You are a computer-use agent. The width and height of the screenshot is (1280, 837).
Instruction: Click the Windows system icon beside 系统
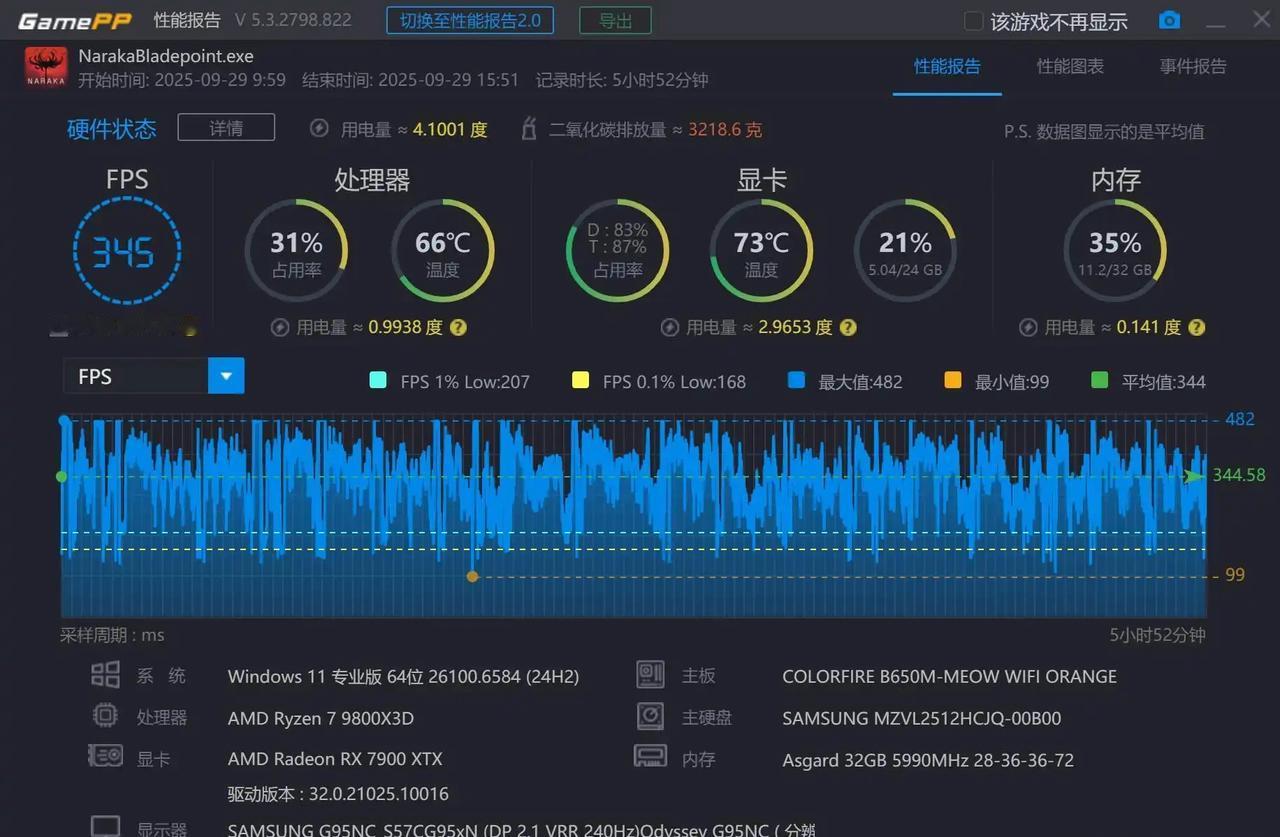(105, 675)
